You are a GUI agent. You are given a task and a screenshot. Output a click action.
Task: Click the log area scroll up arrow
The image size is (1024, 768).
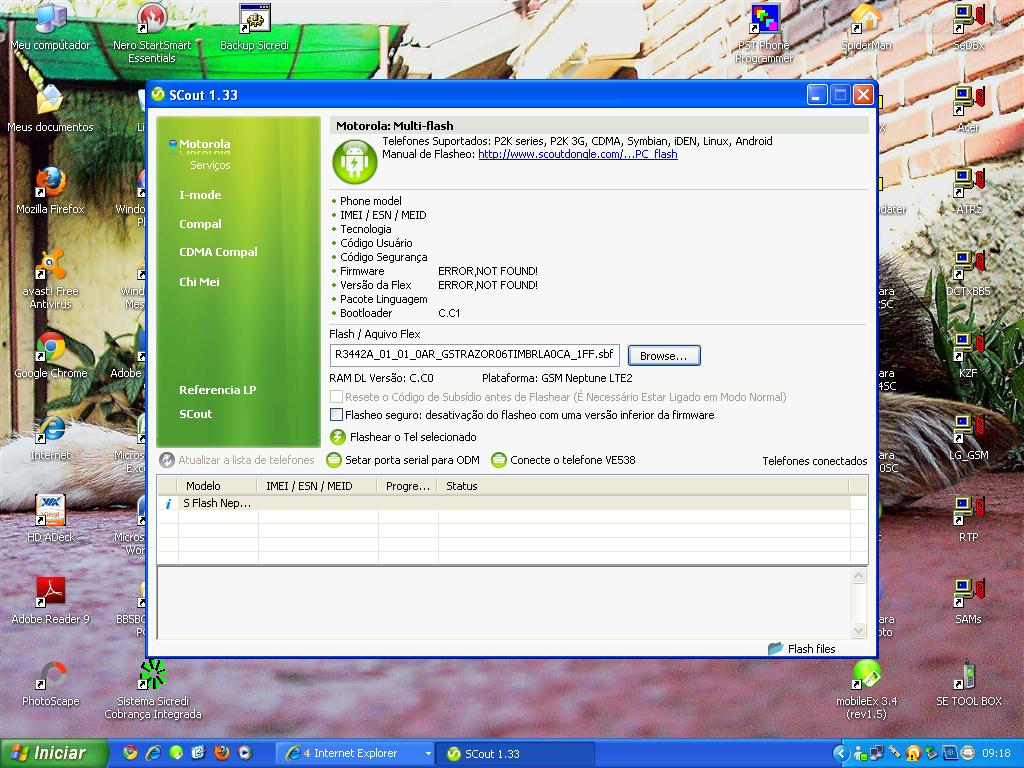[859, 575]
